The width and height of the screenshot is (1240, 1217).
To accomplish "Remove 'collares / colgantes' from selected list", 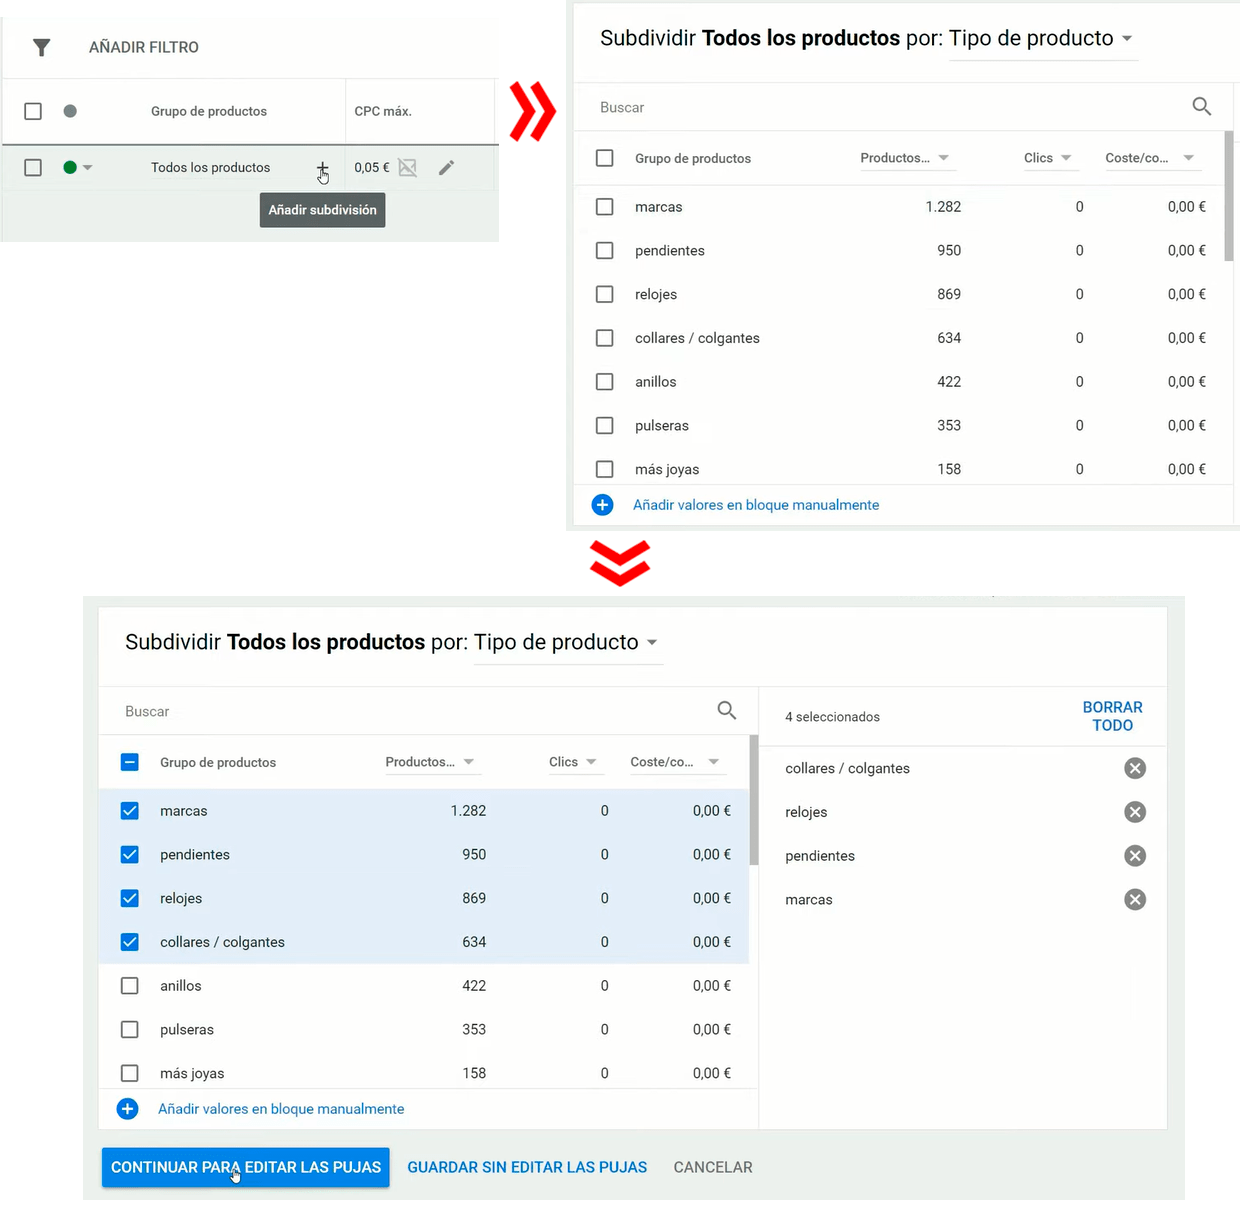I will (x=1134, y=768).
